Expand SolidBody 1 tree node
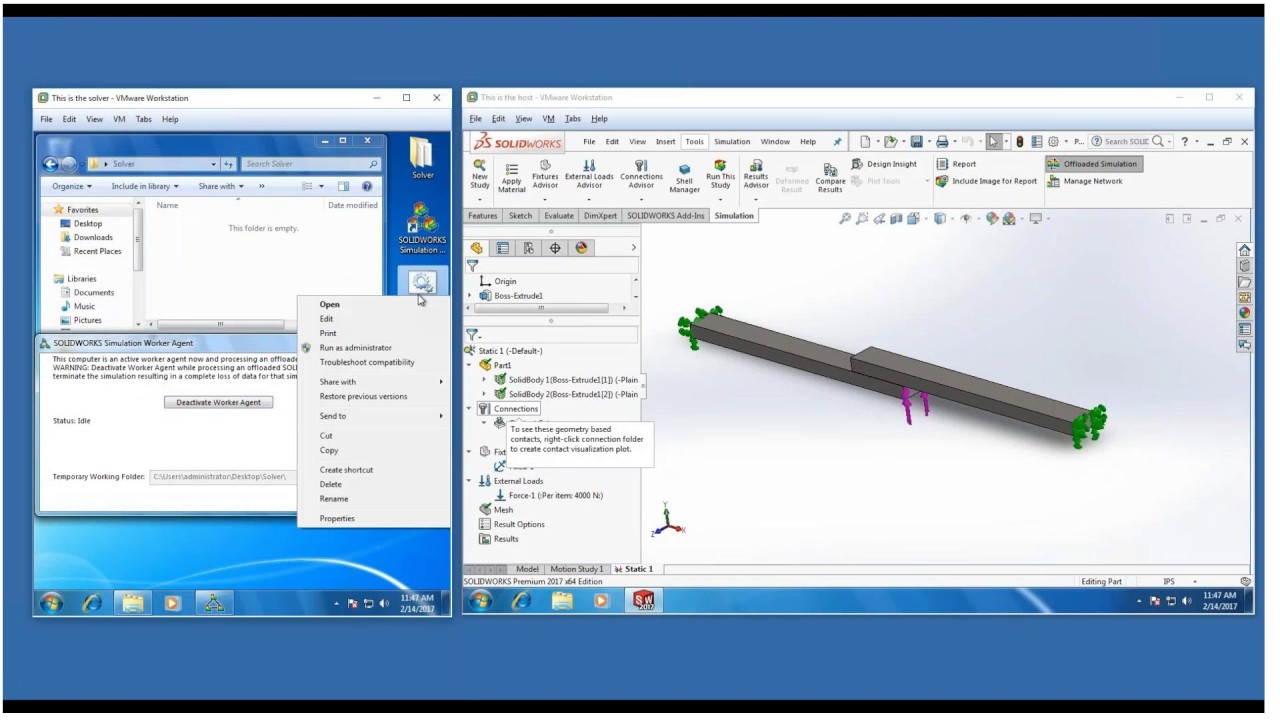The width and height of the screenshot is (1280, 720). point(485,380)
